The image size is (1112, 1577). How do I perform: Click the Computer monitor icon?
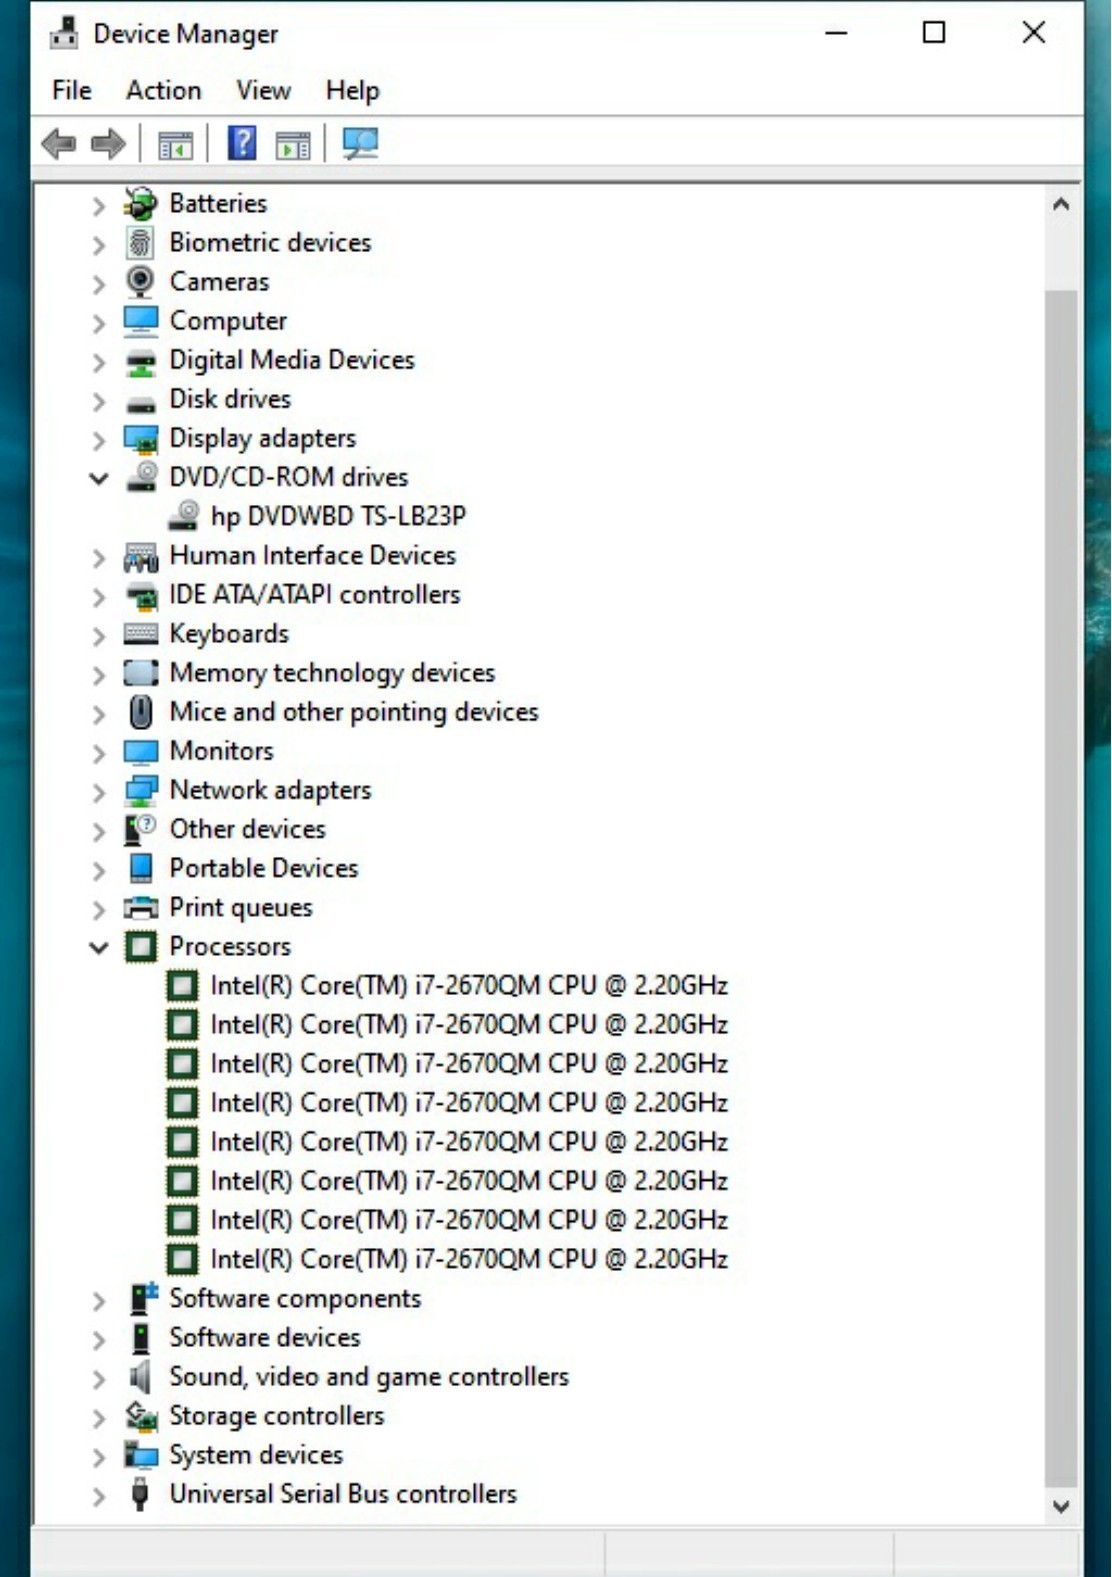[x=140, y=321]
